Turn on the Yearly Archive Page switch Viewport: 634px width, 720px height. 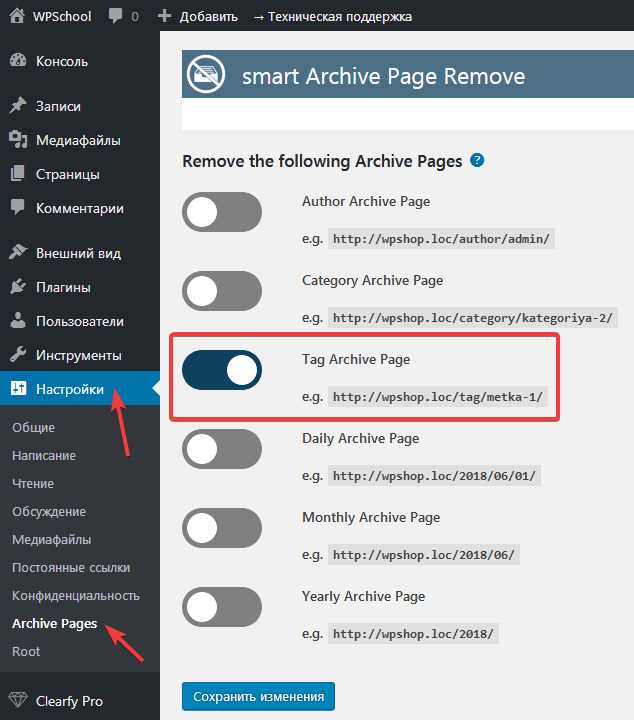[x=222, y=607]
